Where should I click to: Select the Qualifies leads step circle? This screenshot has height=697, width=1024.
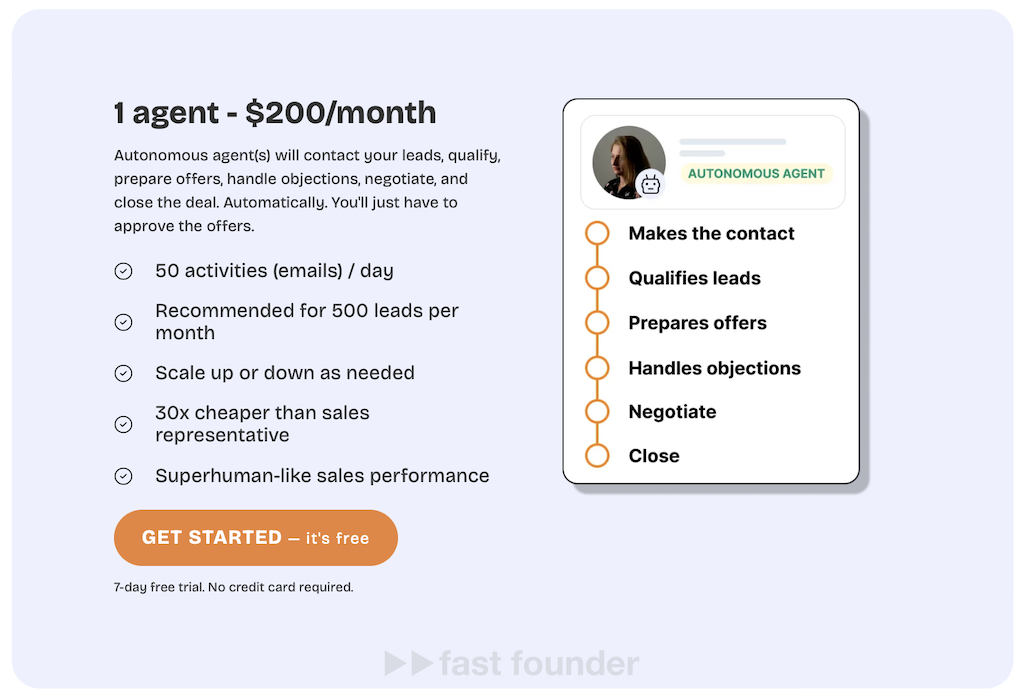tap(597, 278)
